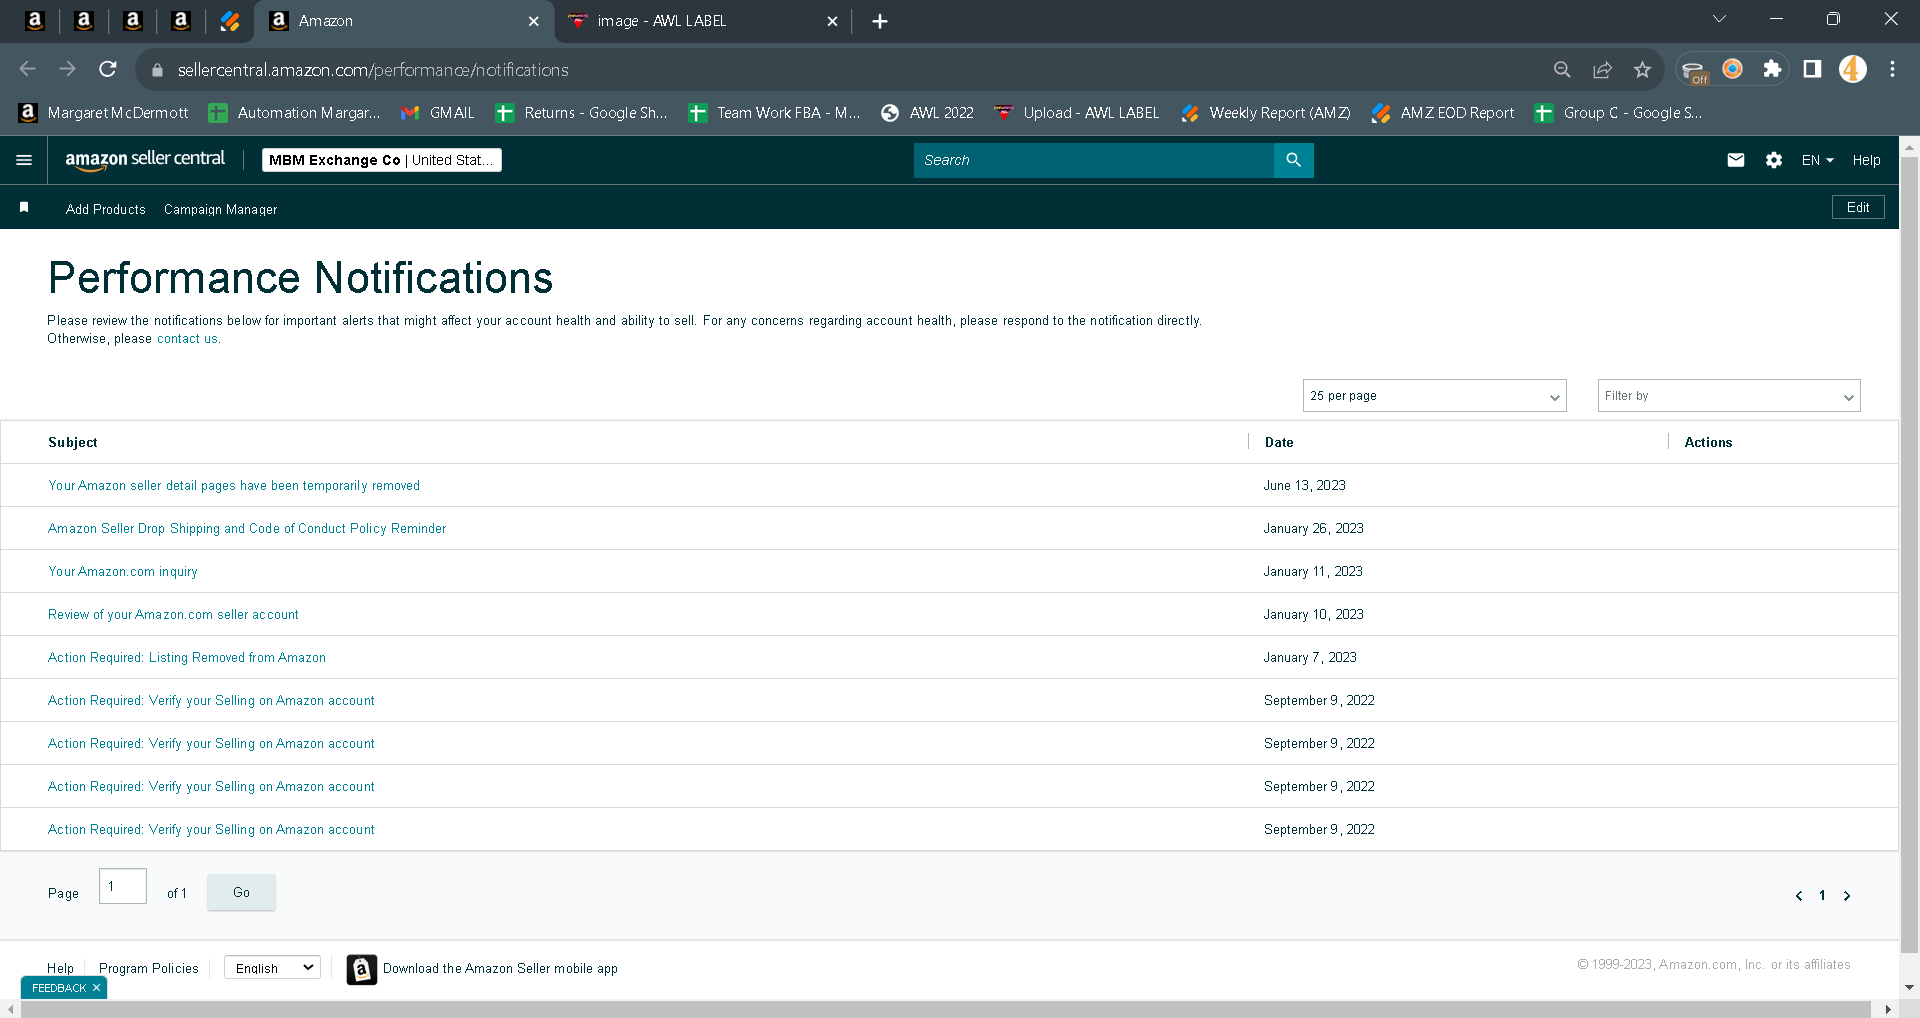Screen dimensions: 1920x1018
Task: Click the Seller Central search field
Action: click(1093, 160)
